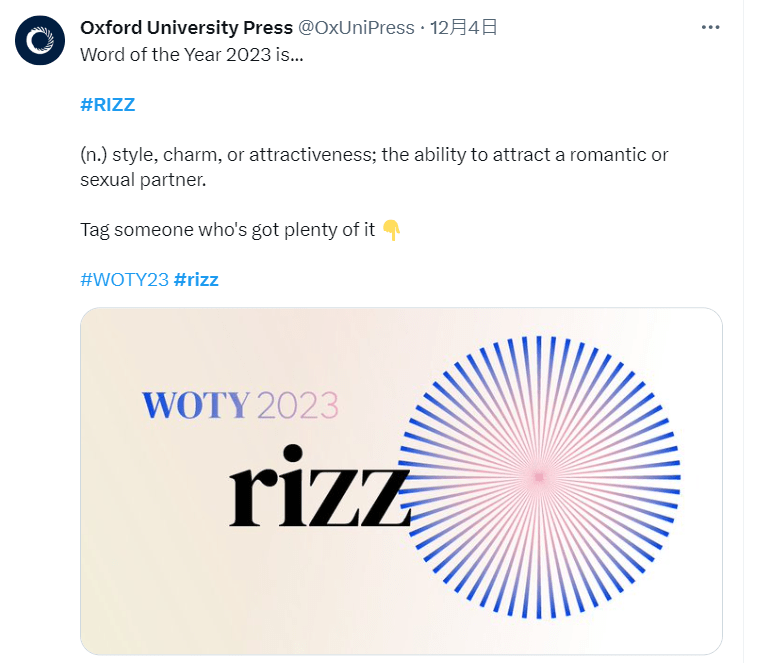Open the #WOTY23 hashtag
The height and width of the screenshot is (663, 758).
124,280
